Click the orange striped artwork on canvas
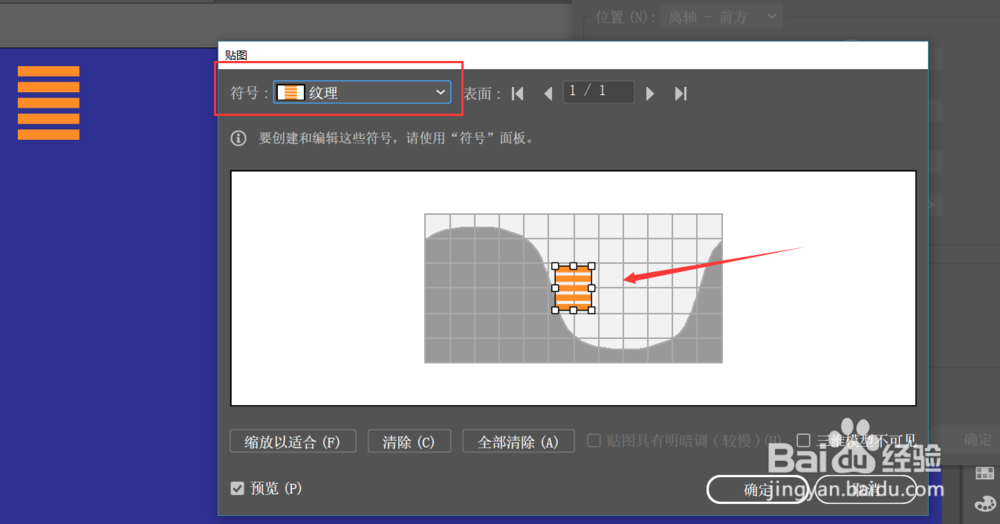The width and height of the screenshot is (1000, 524). coord(48,103)
